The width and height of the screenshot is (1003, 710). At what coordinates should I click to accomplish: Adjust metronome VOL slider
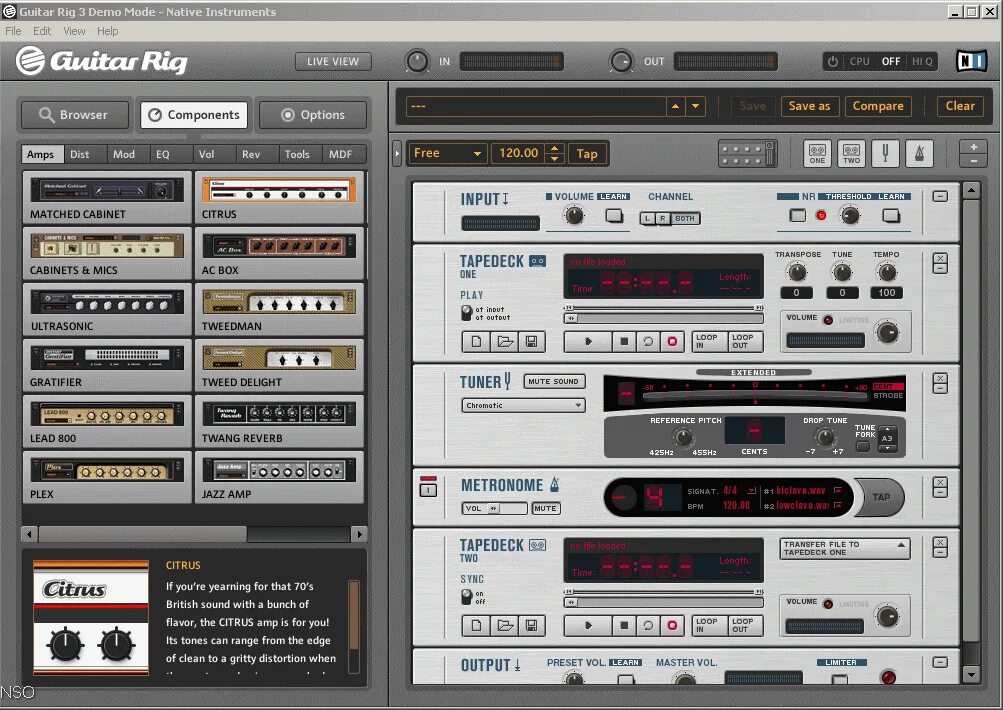click(494, 509)
